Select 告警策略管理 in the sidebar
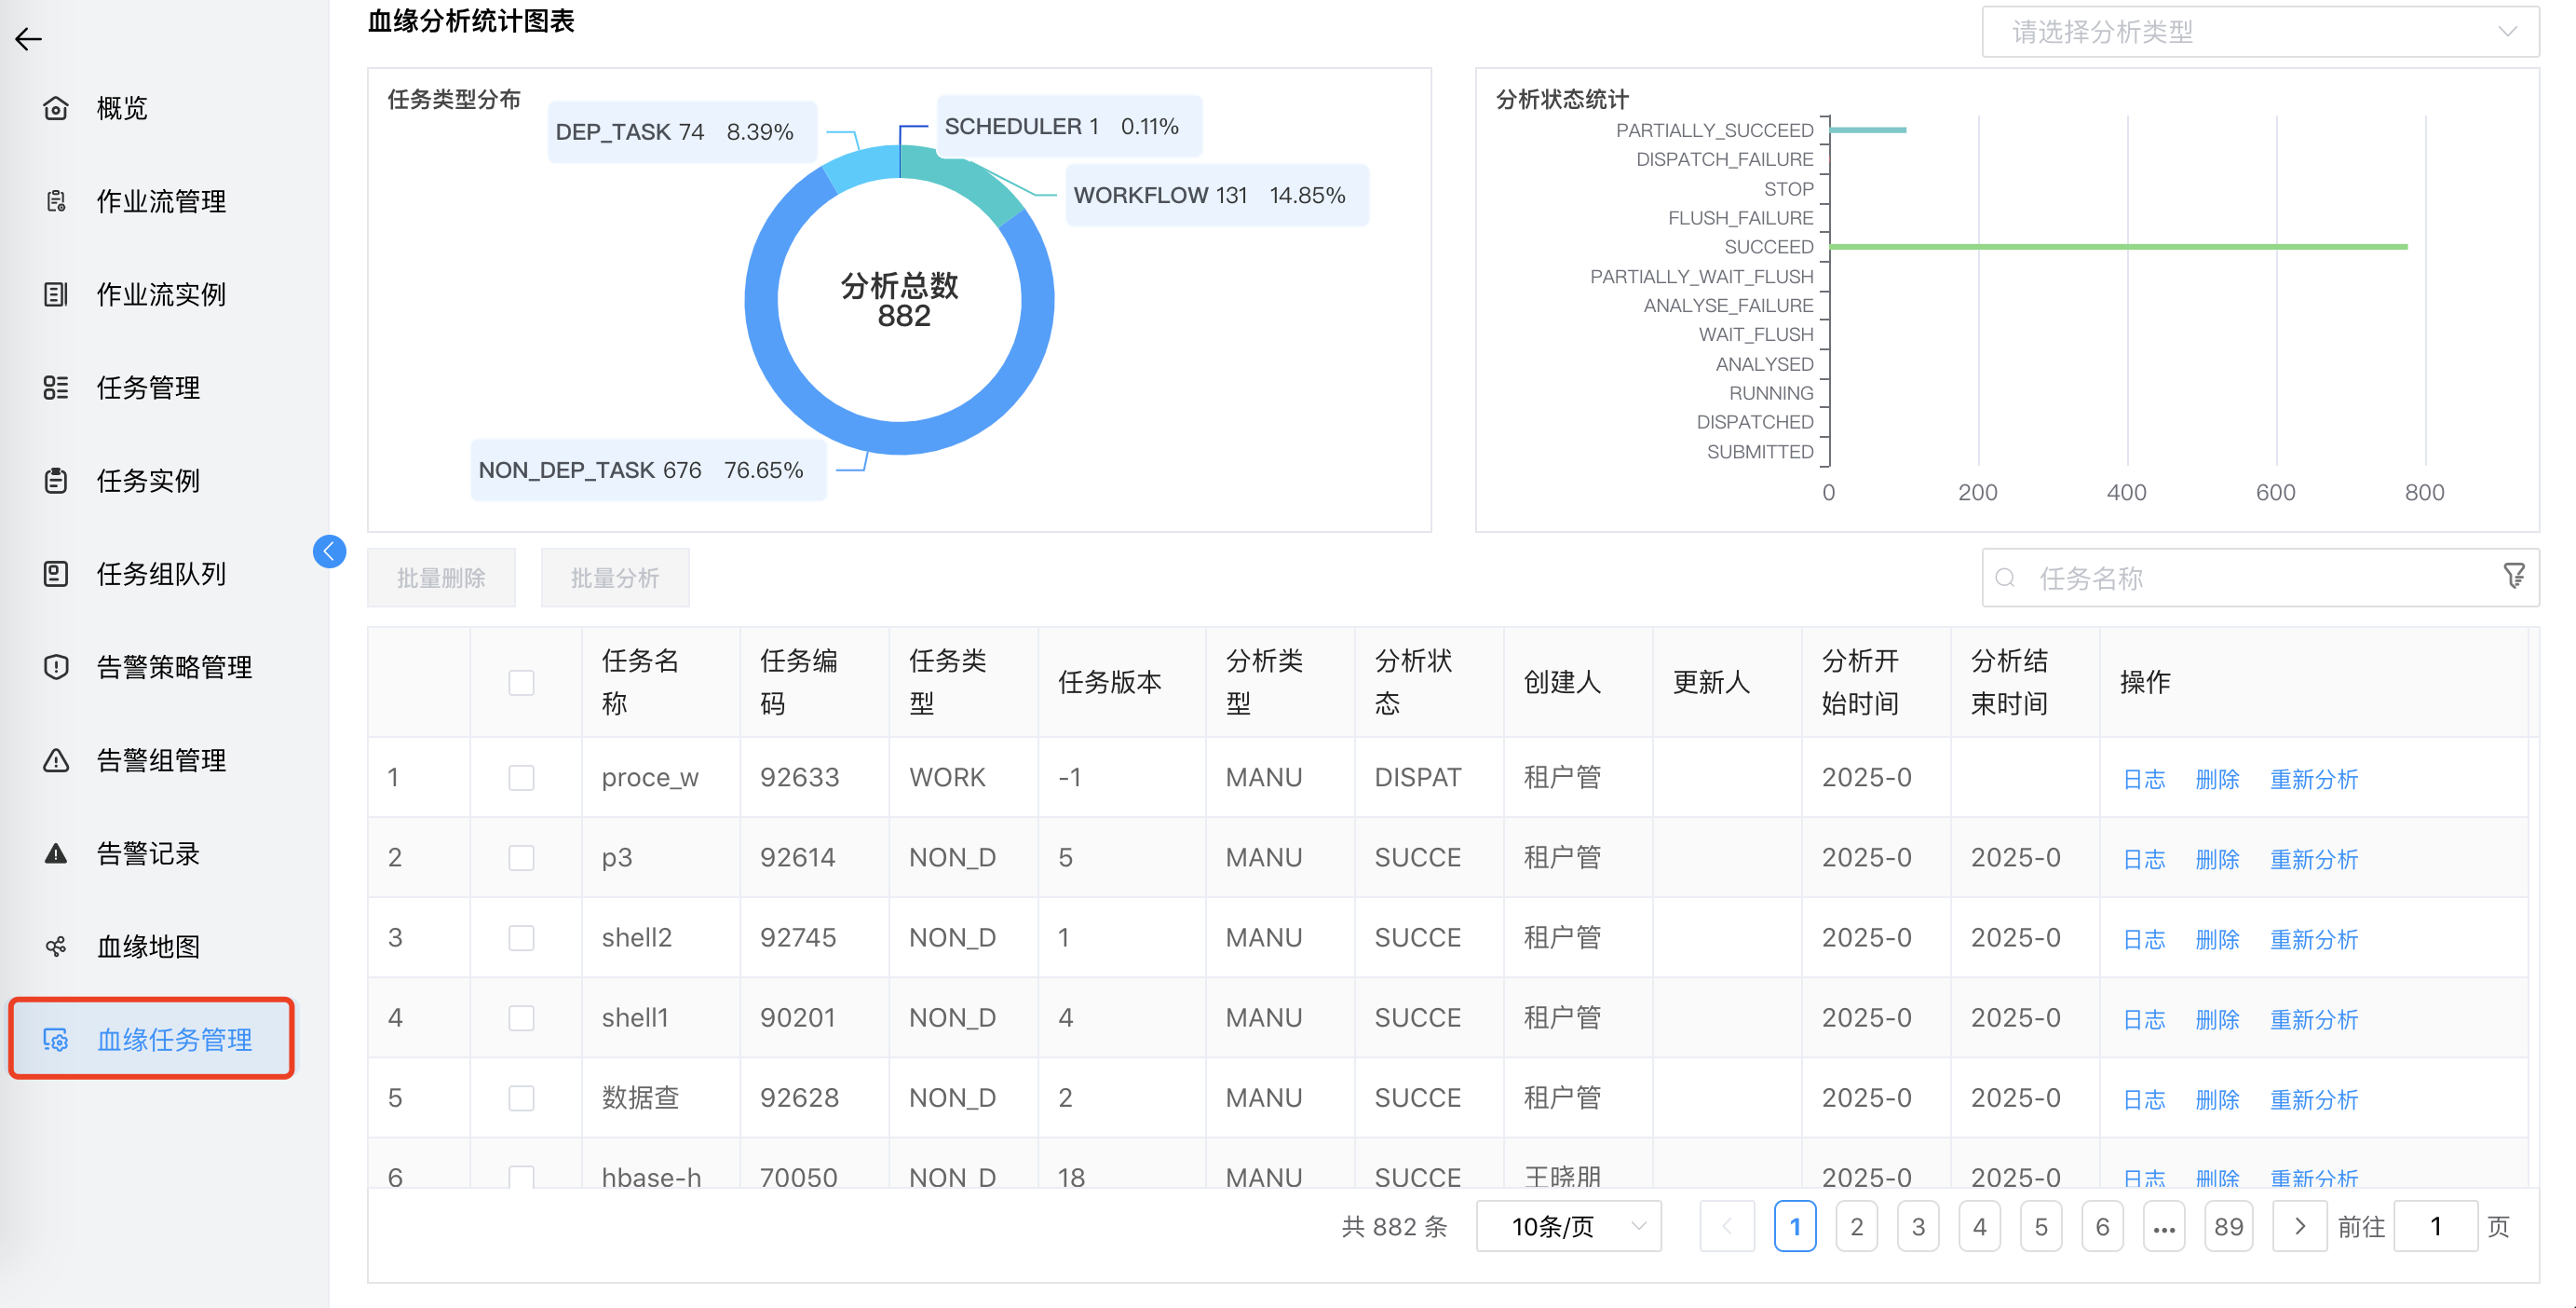2576x1308 pixels. coord(174,667)
